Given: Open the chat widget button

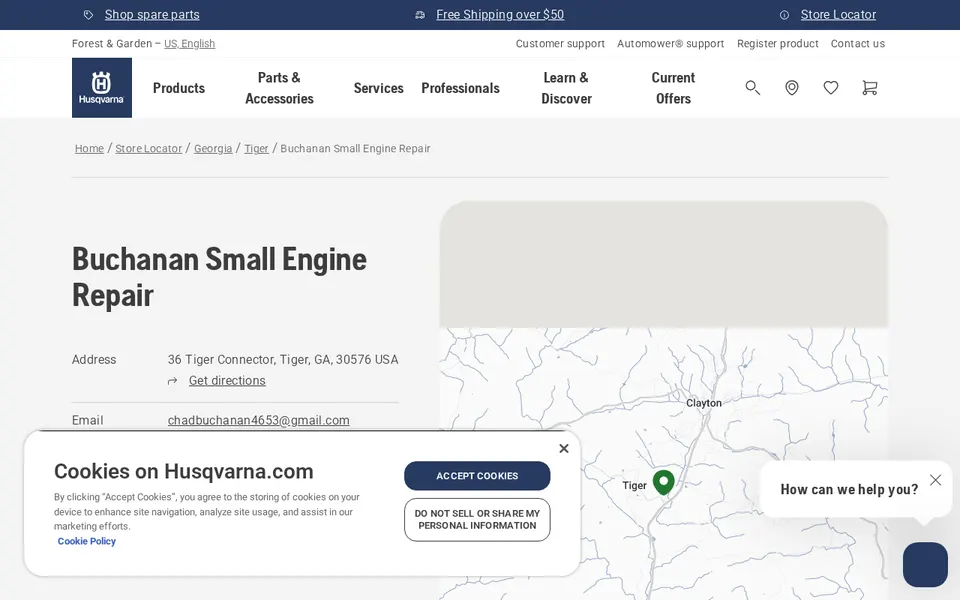Looking at the screenshot, I should [925, 564].
